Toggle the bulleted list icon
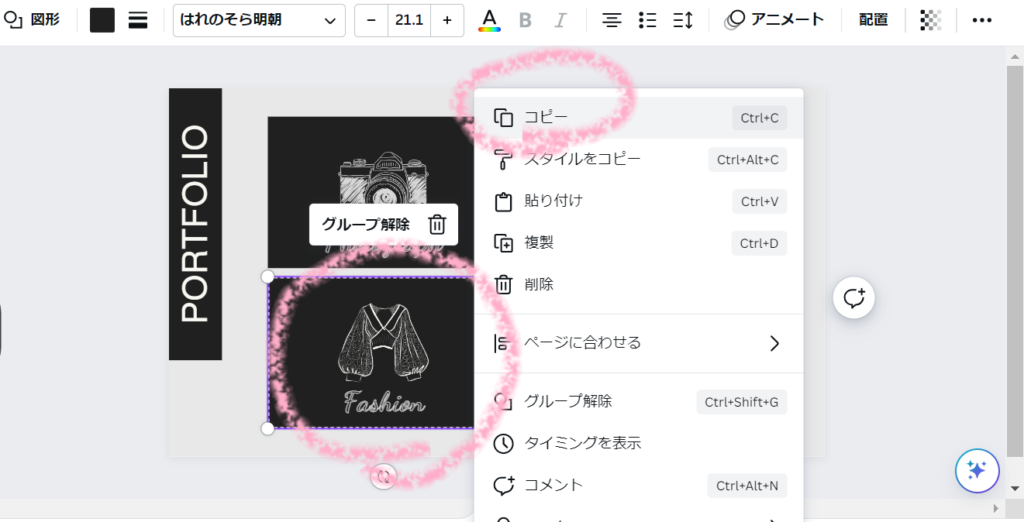 pos(647,20)
